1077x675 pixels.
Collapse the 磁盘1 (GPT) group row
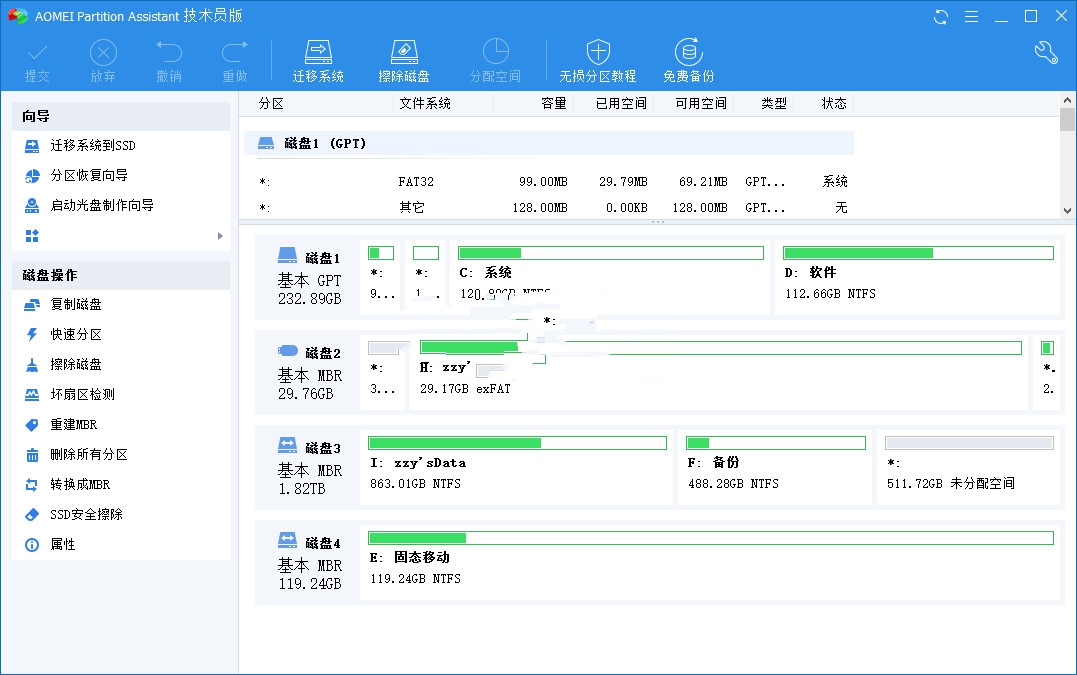point(266,143)
